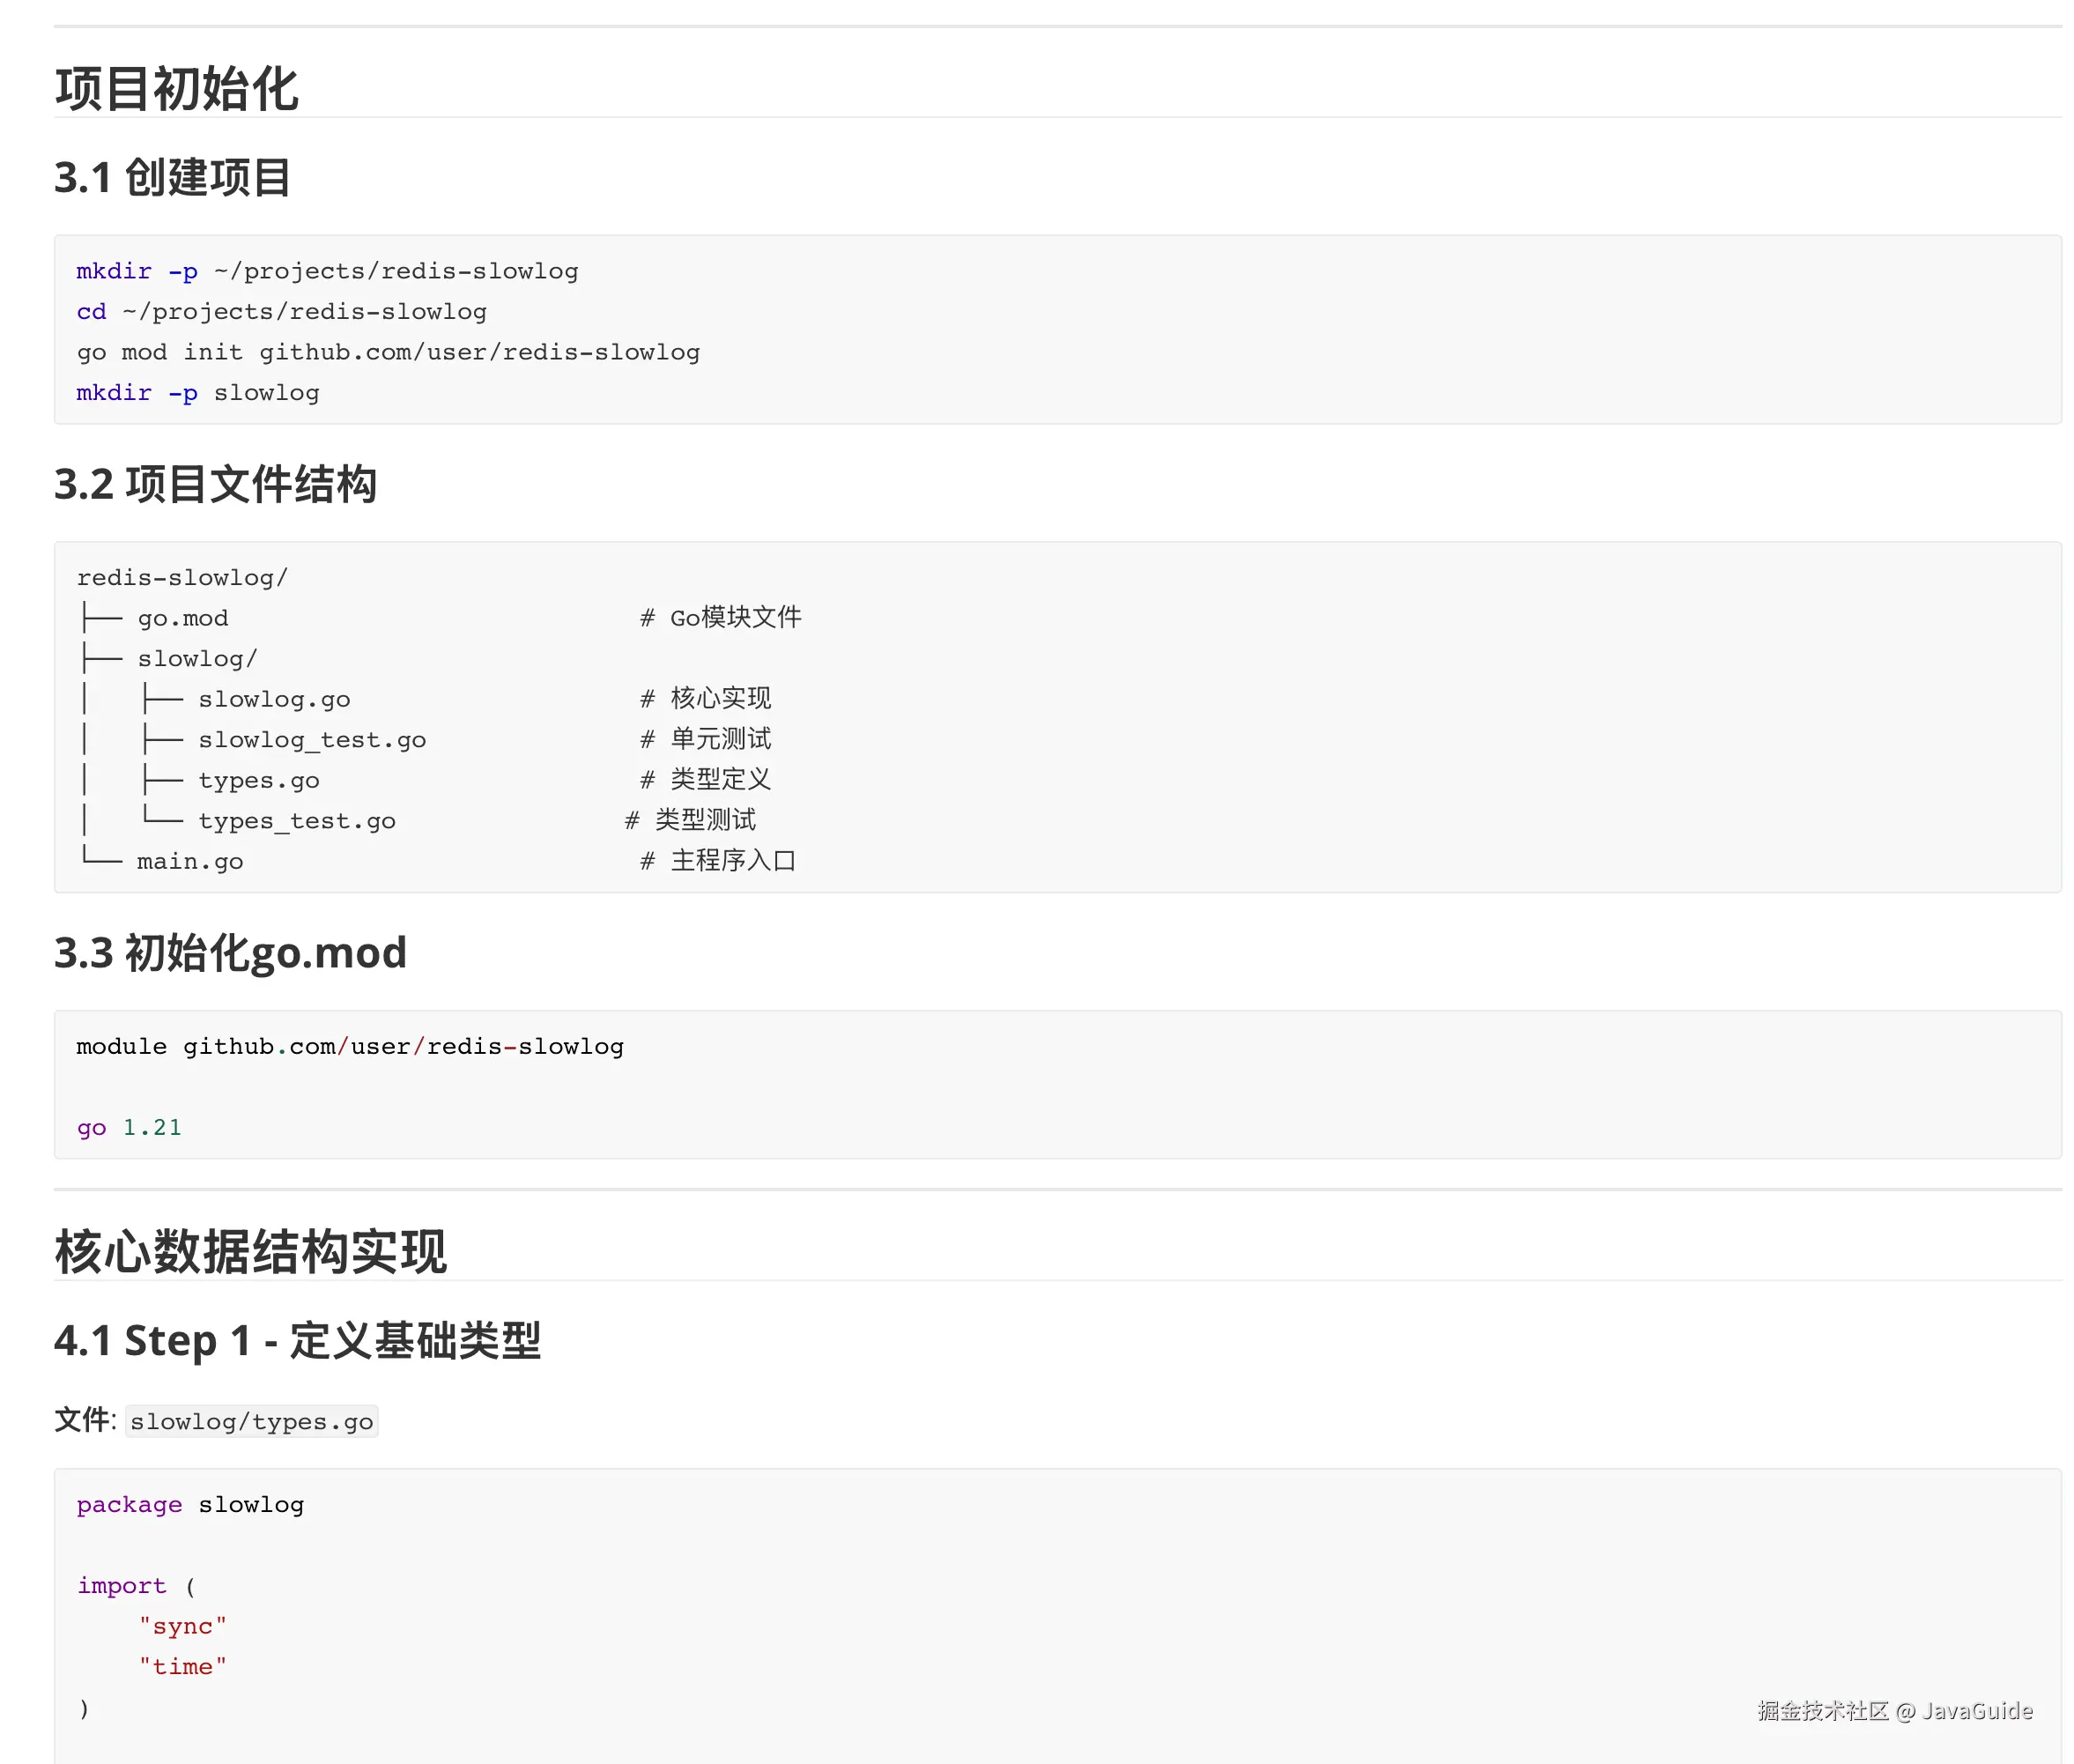2074x1764 pixels.
Task: Click the mkdir -p slowlog line
Action: [198, 393]
